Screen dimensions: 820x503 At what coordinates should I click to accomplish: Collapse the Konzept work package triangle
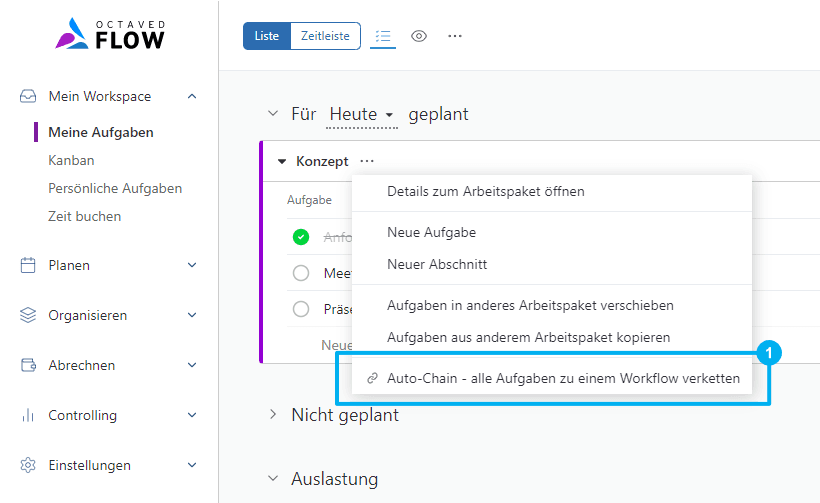click(x=282, y=161)
